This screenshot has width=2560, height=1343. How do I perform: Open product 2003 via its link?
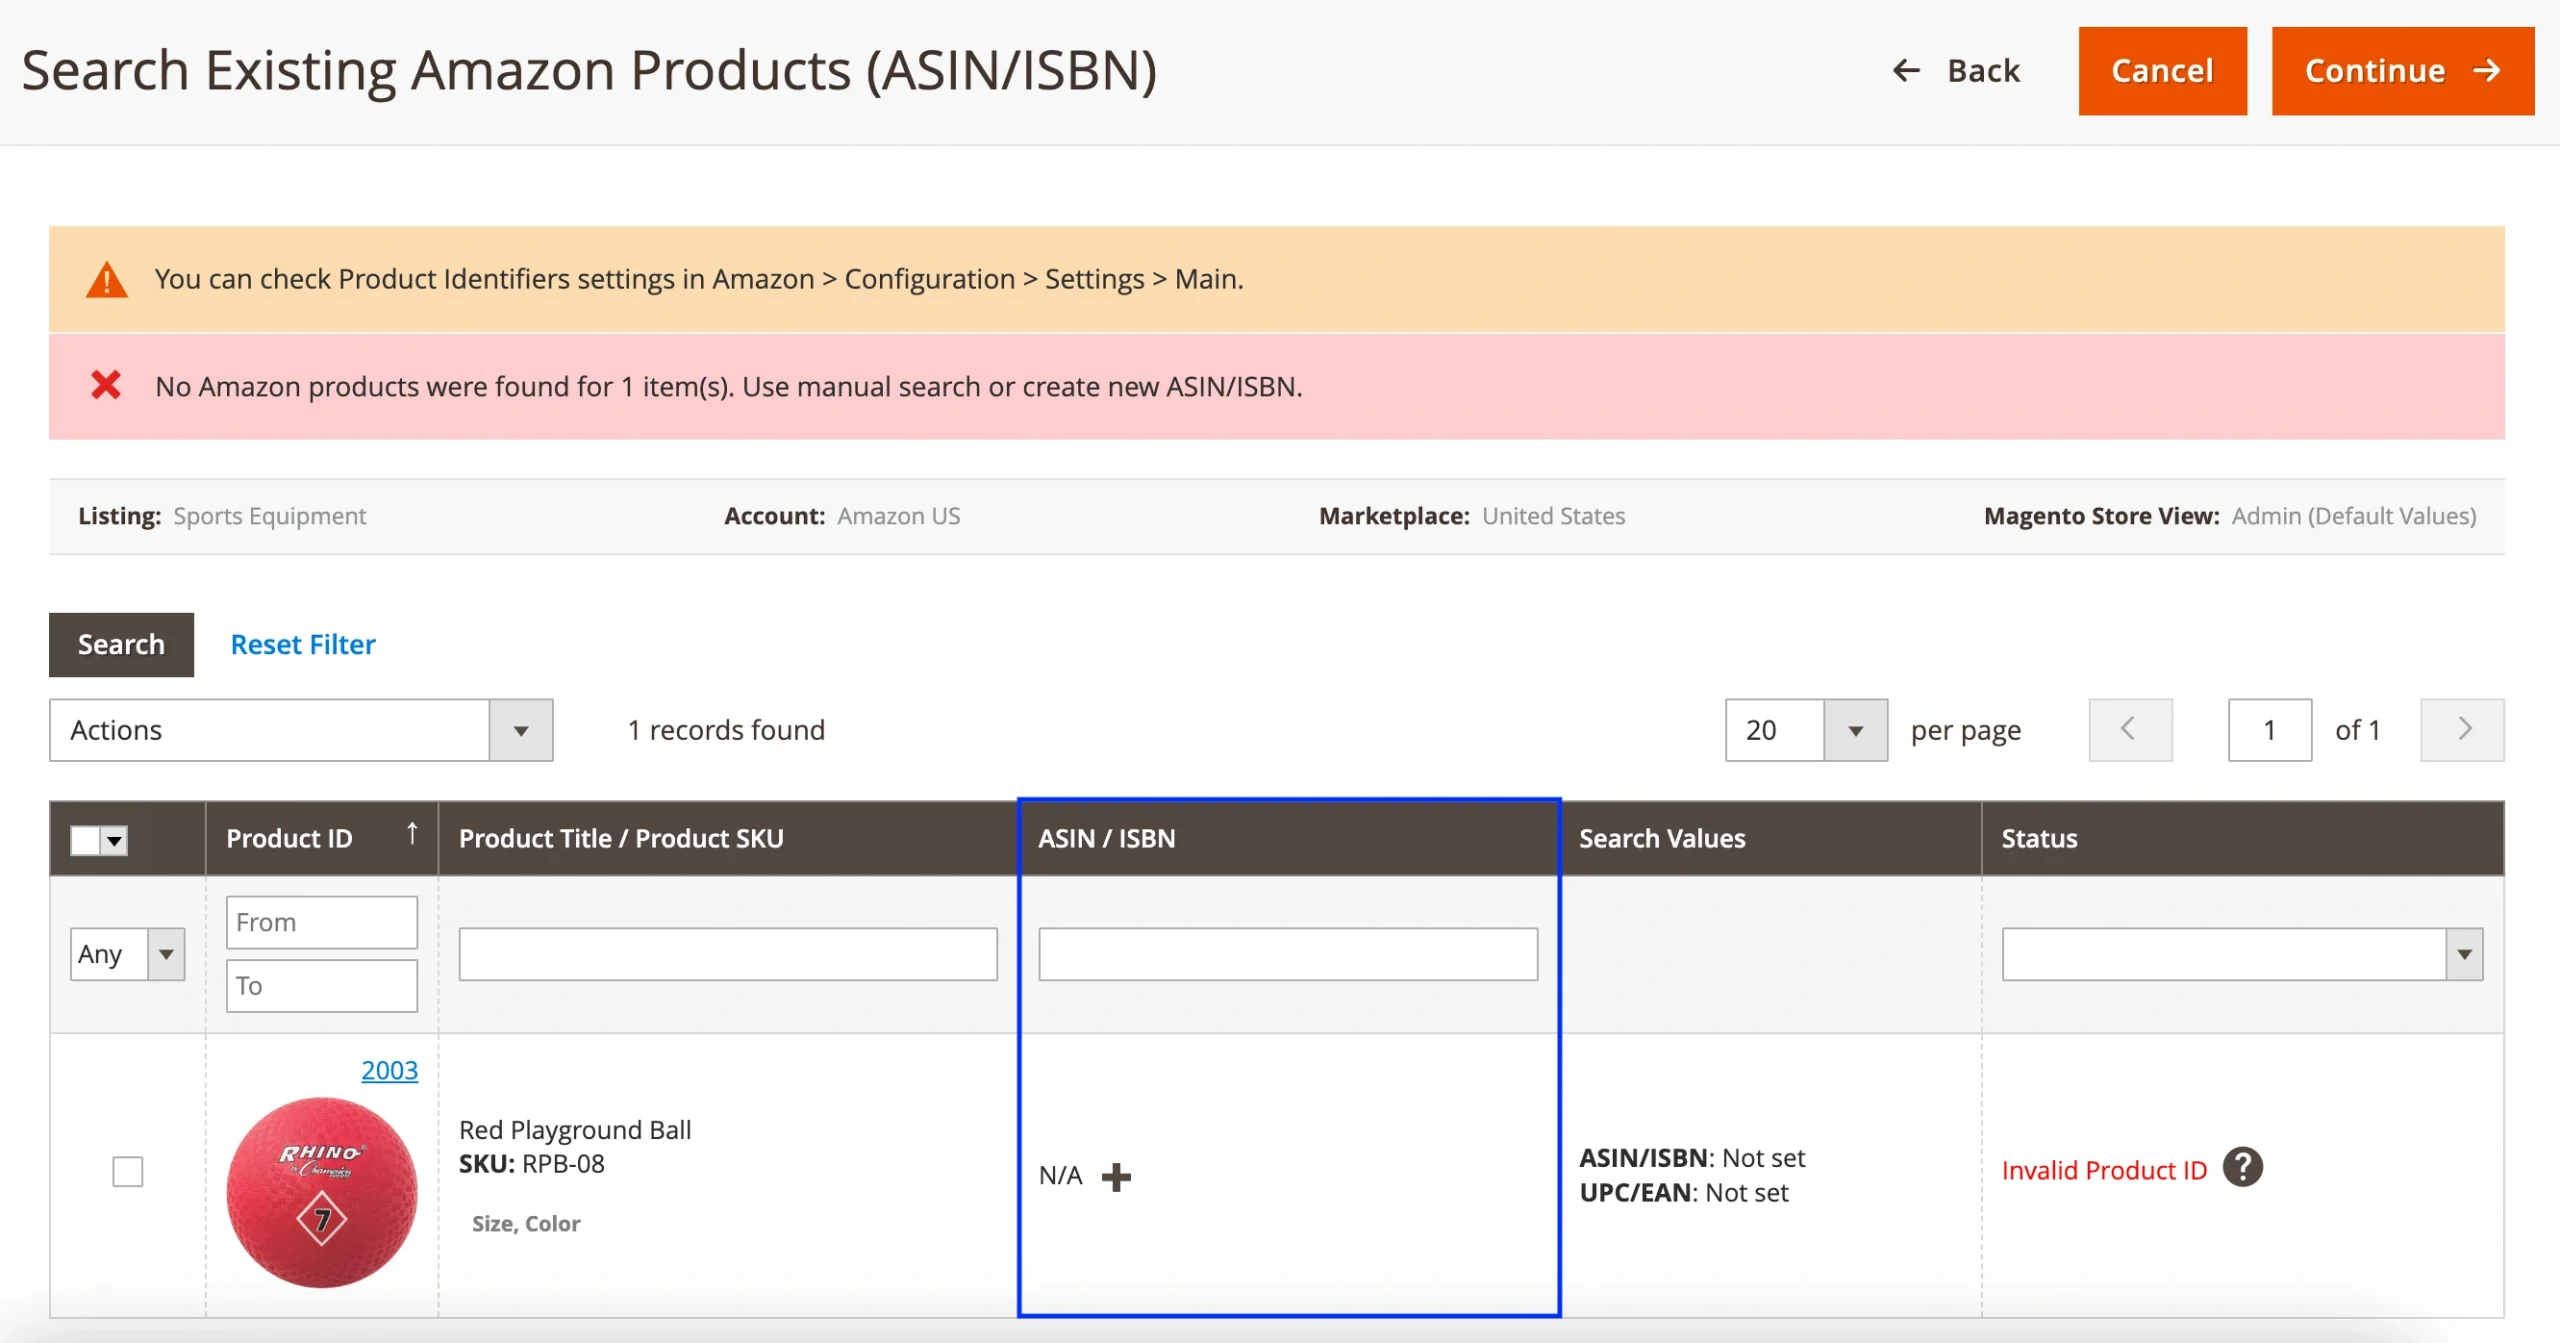pos(389,1069)
